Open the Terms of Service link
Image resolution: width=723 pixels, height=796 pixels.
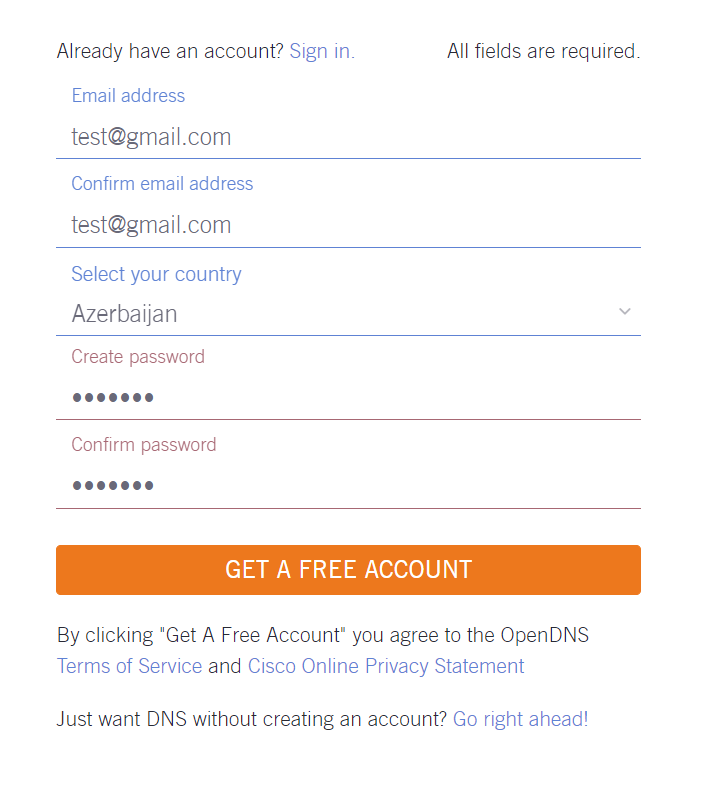(129, 666)
